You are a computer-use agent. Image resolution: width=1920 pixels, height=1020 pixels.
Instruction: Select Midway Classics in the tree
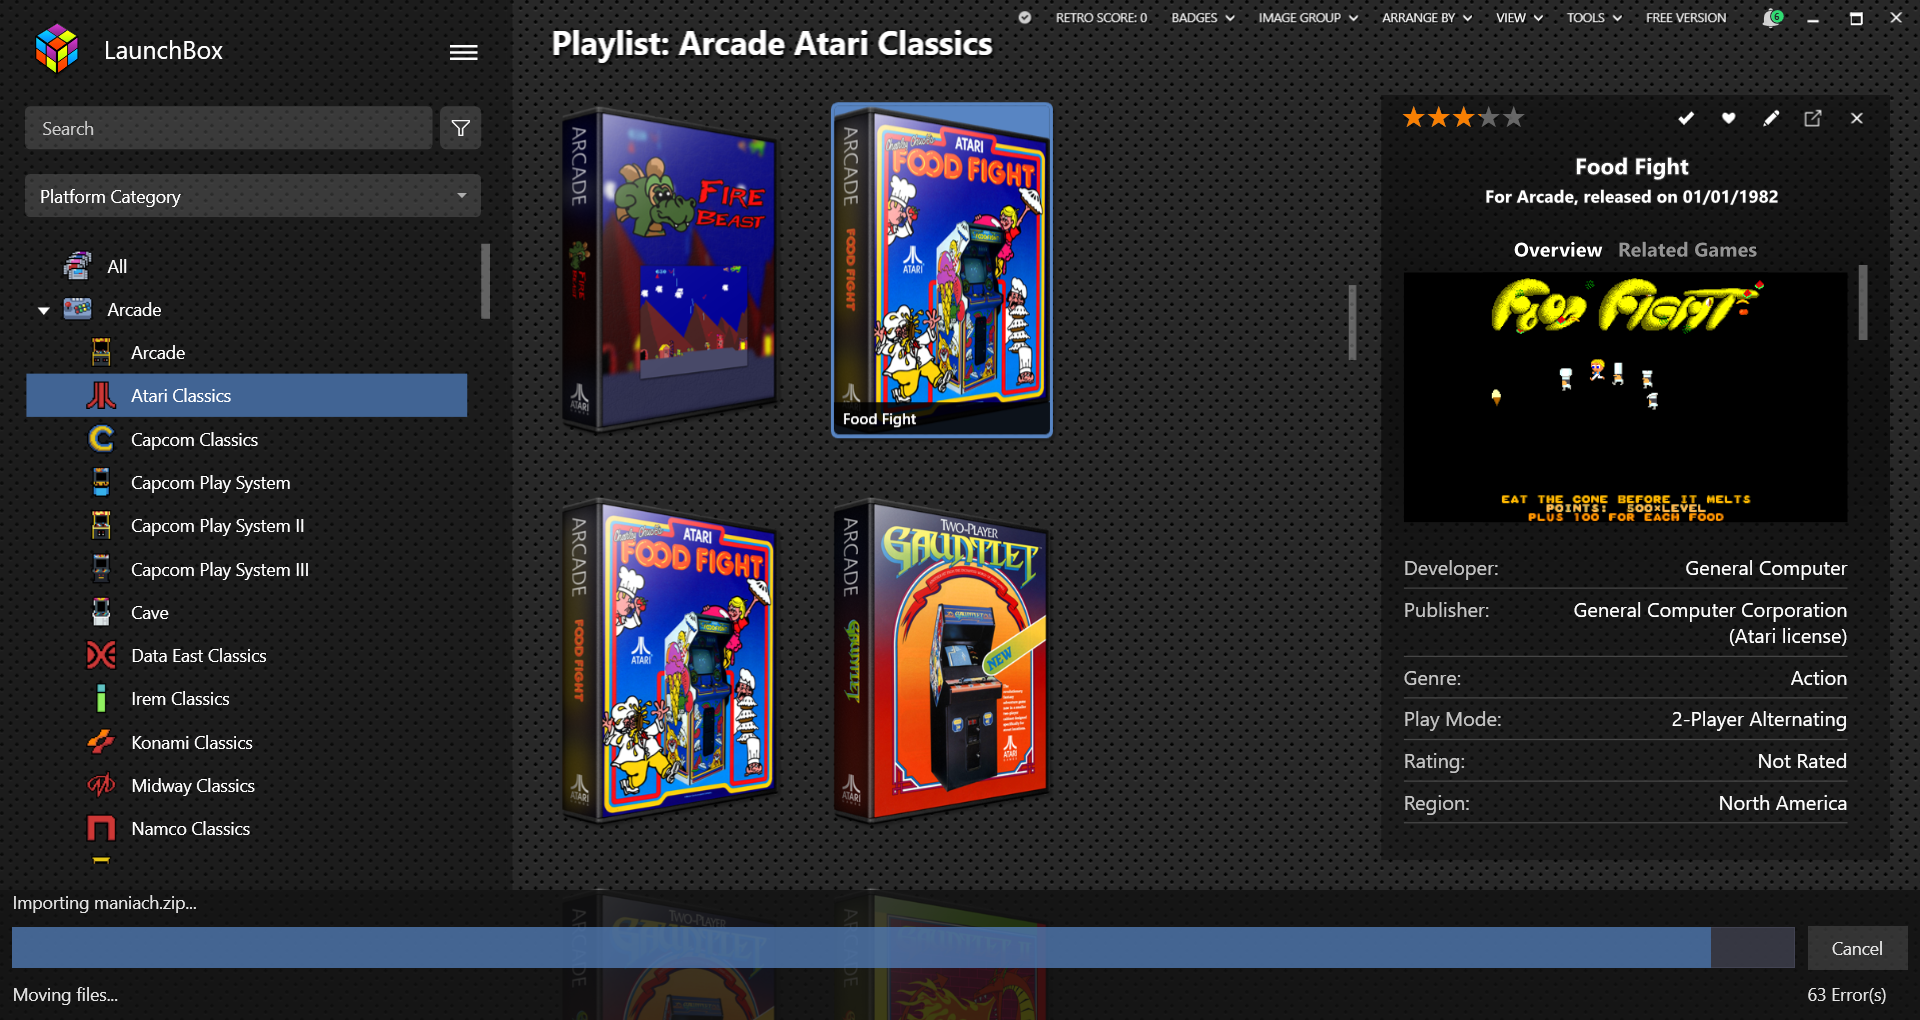pyautogui.click(x=193, y=785)
